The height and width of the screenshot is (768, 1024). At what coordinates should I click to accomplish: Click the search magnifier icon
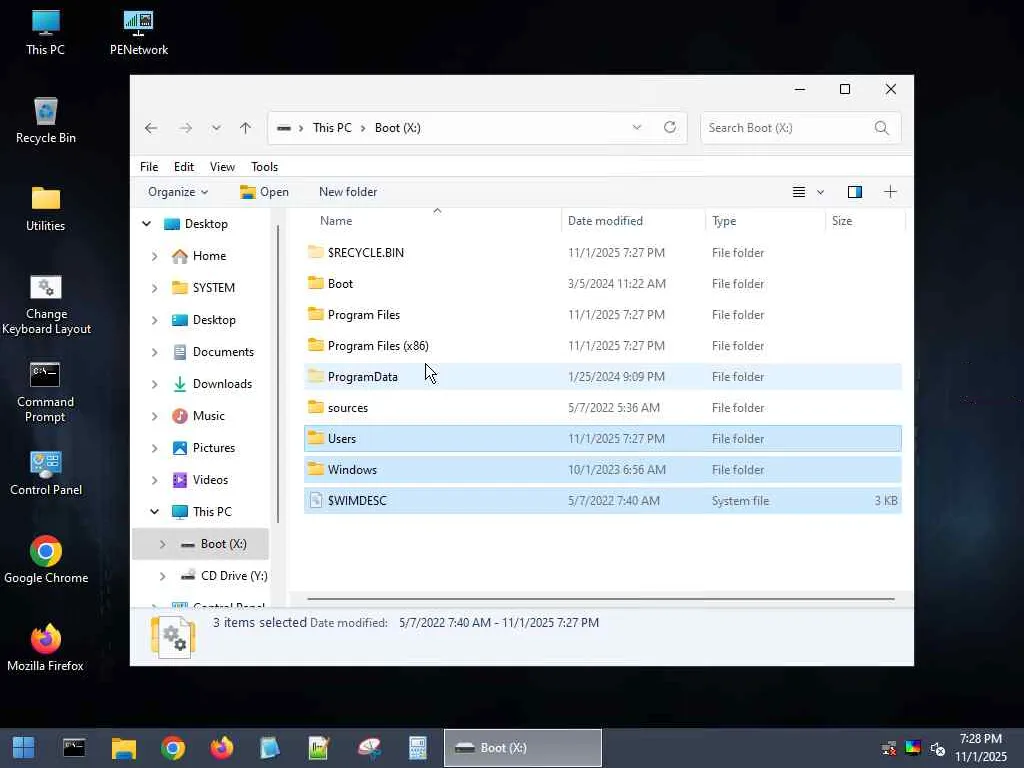click(882, 128)
